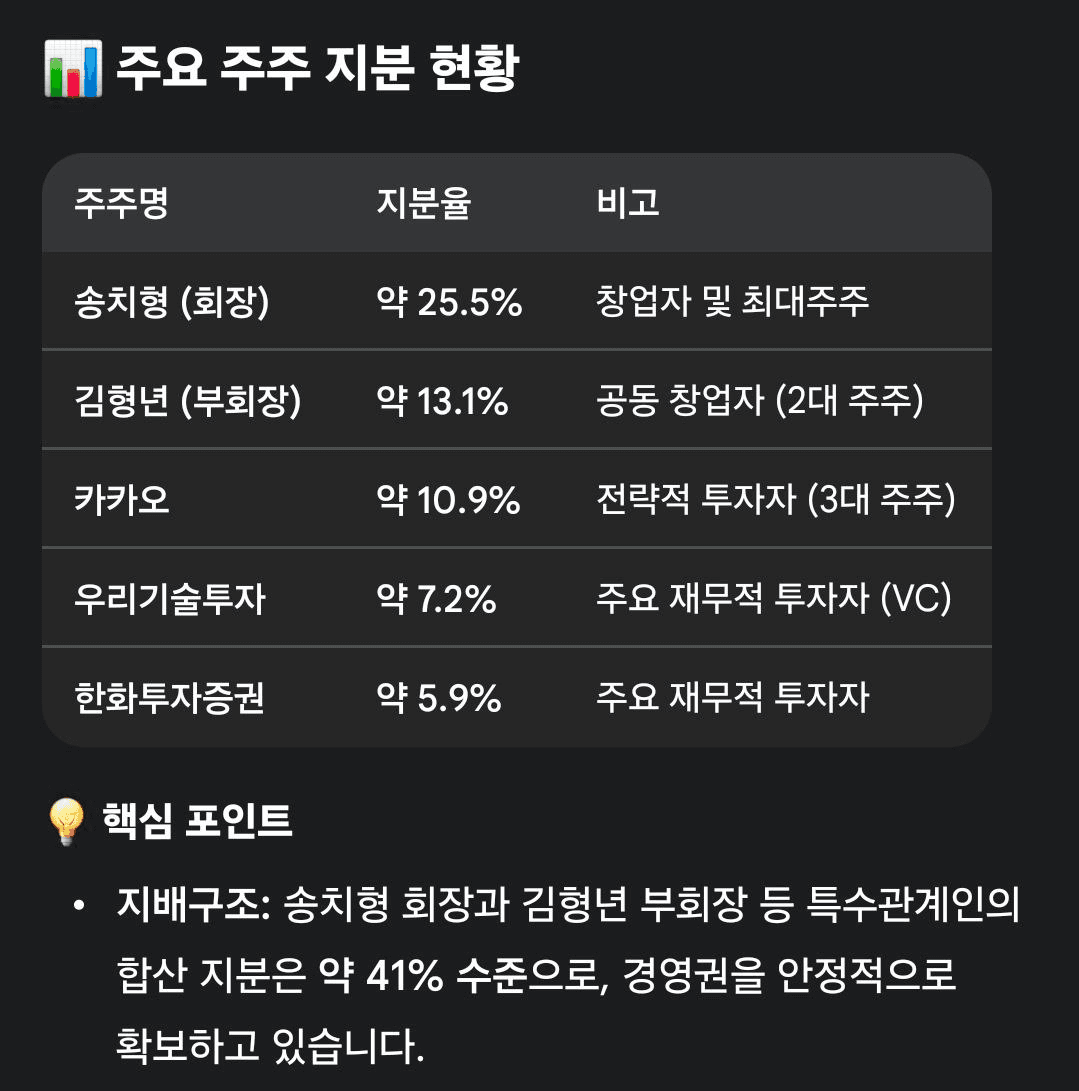Select the 지분율 column header
The height and width of the screenshot is (1091, 1079).
[423, 204]
